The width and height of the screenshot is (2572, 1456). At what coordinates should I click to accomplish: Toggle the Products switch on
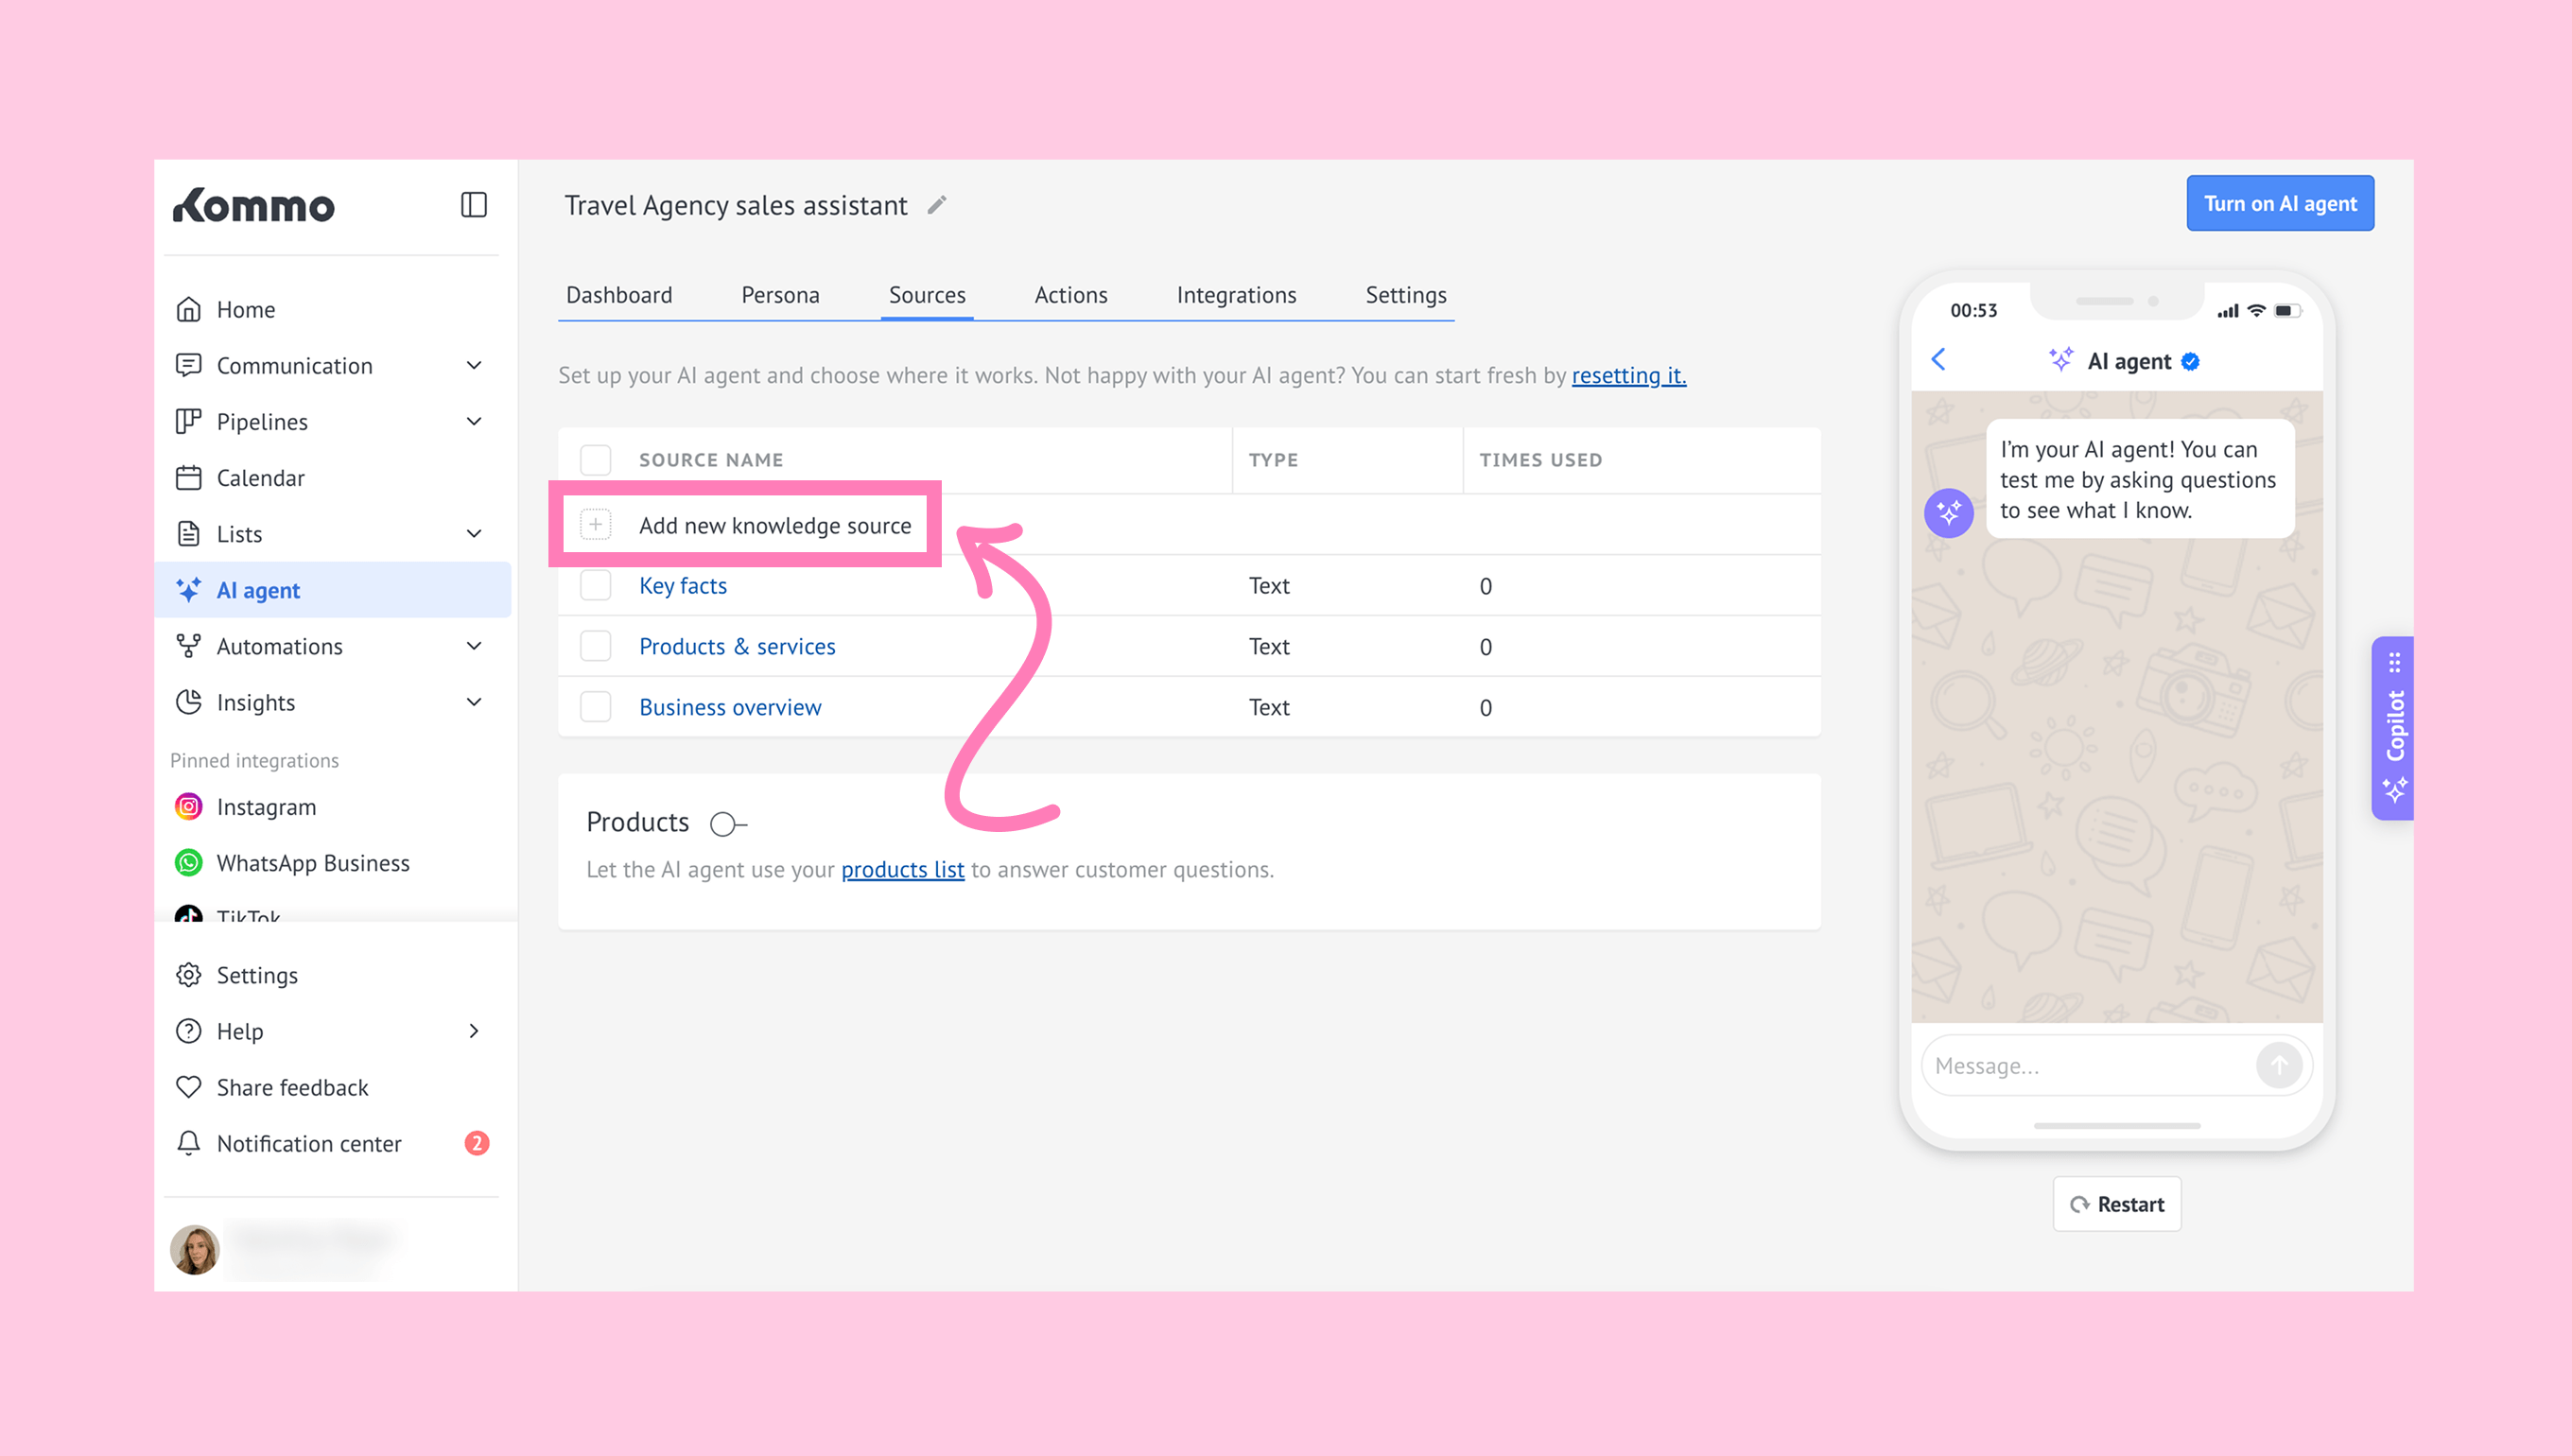(x=728, y=824)
